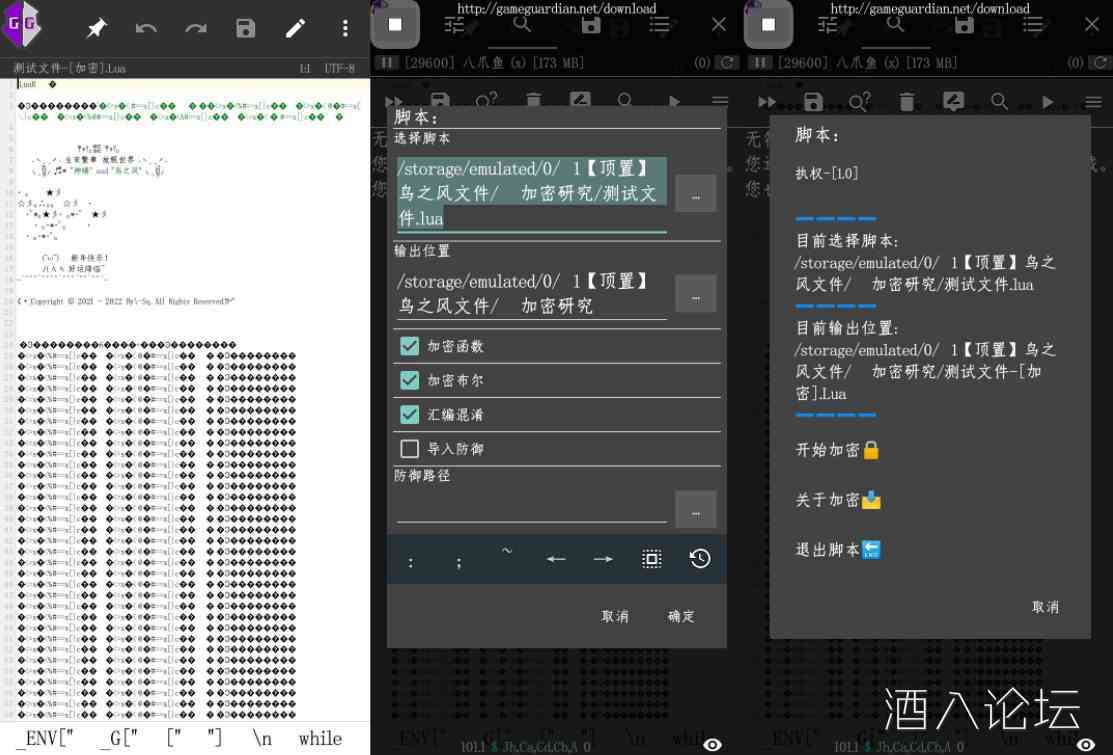
Task: Uncheck the 加密函数 checkbox
Action: [409, 346]
